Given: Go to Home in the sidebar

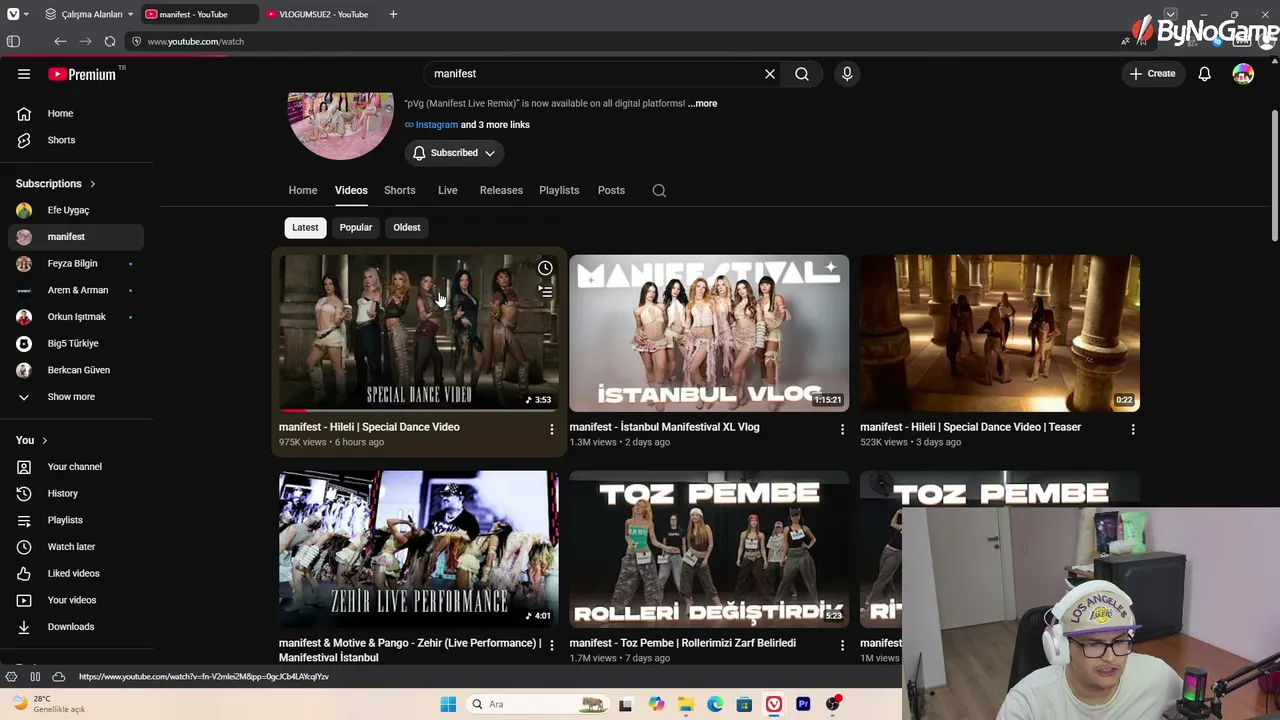Looking at the screenshot, I should tap(76, 114).
